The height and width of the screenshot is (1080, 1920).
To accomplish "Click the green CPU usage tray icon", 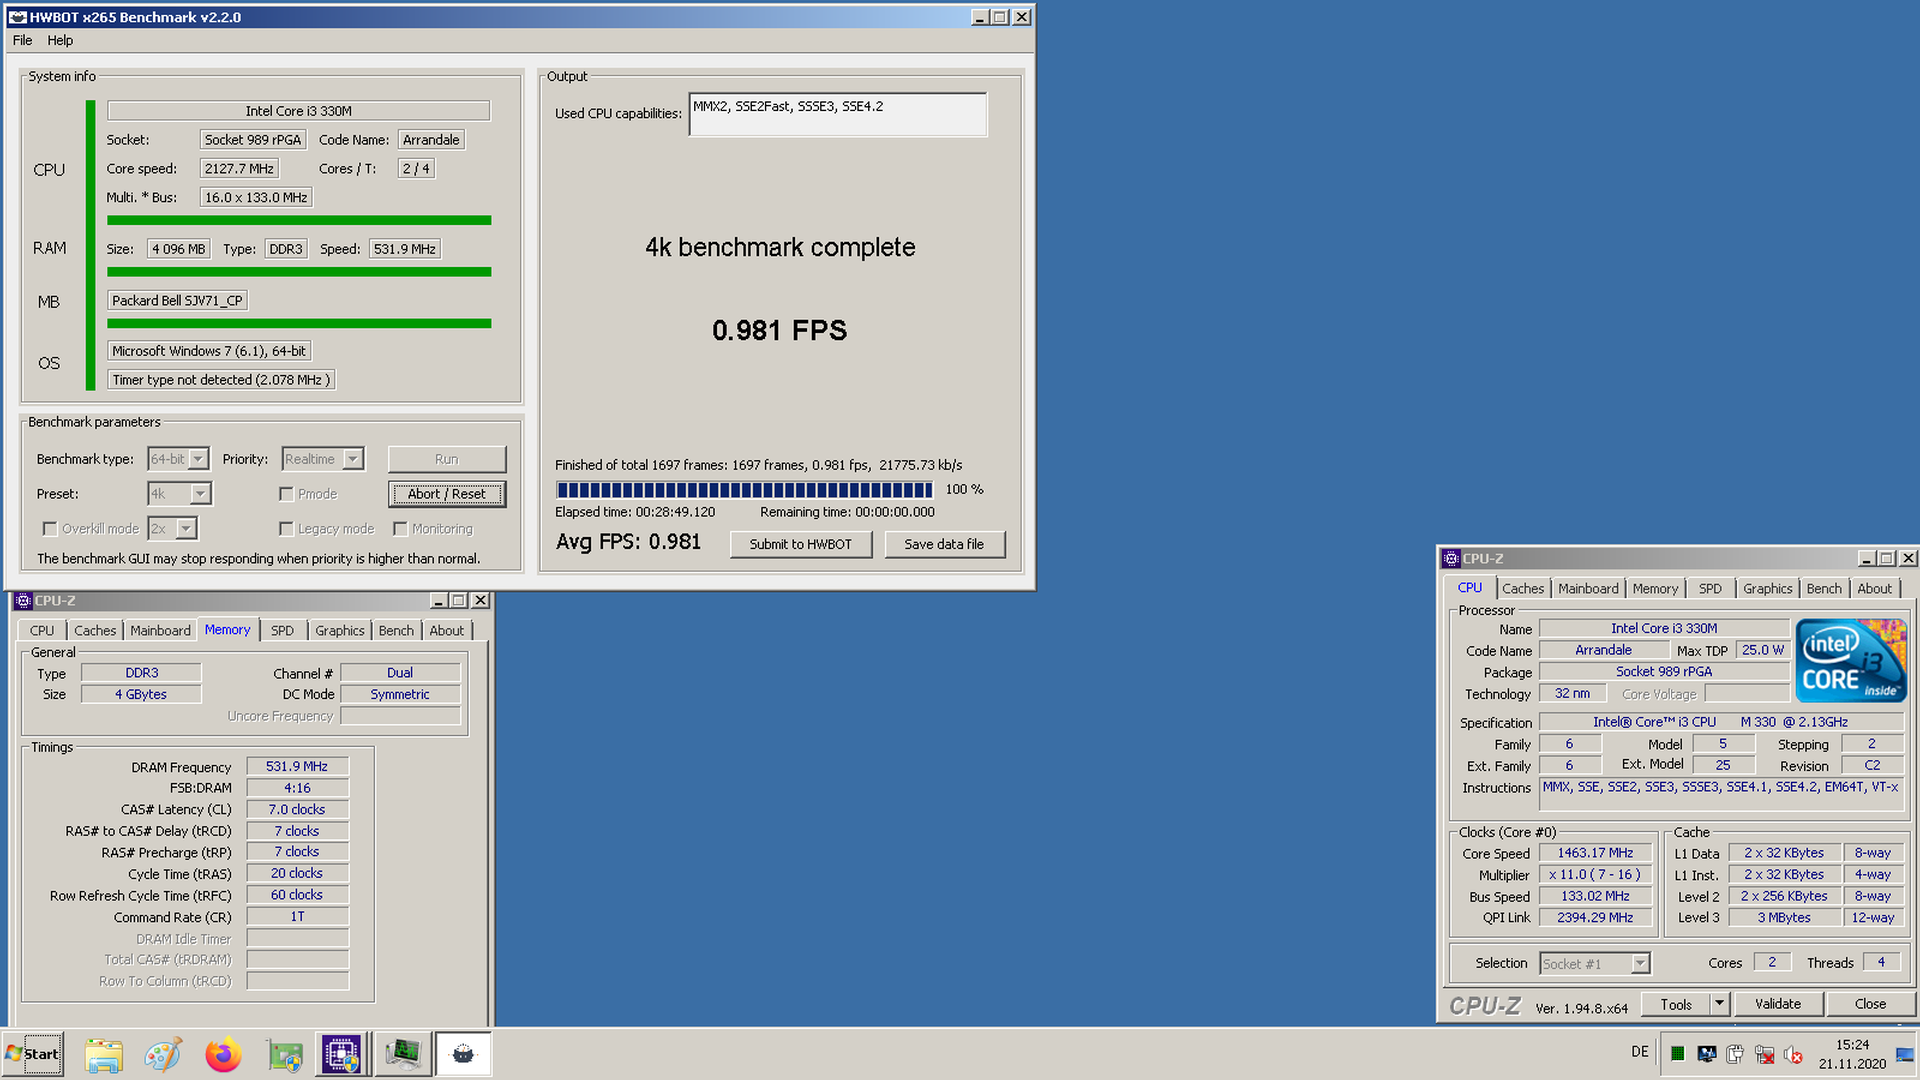I will coord(1677,1053).
